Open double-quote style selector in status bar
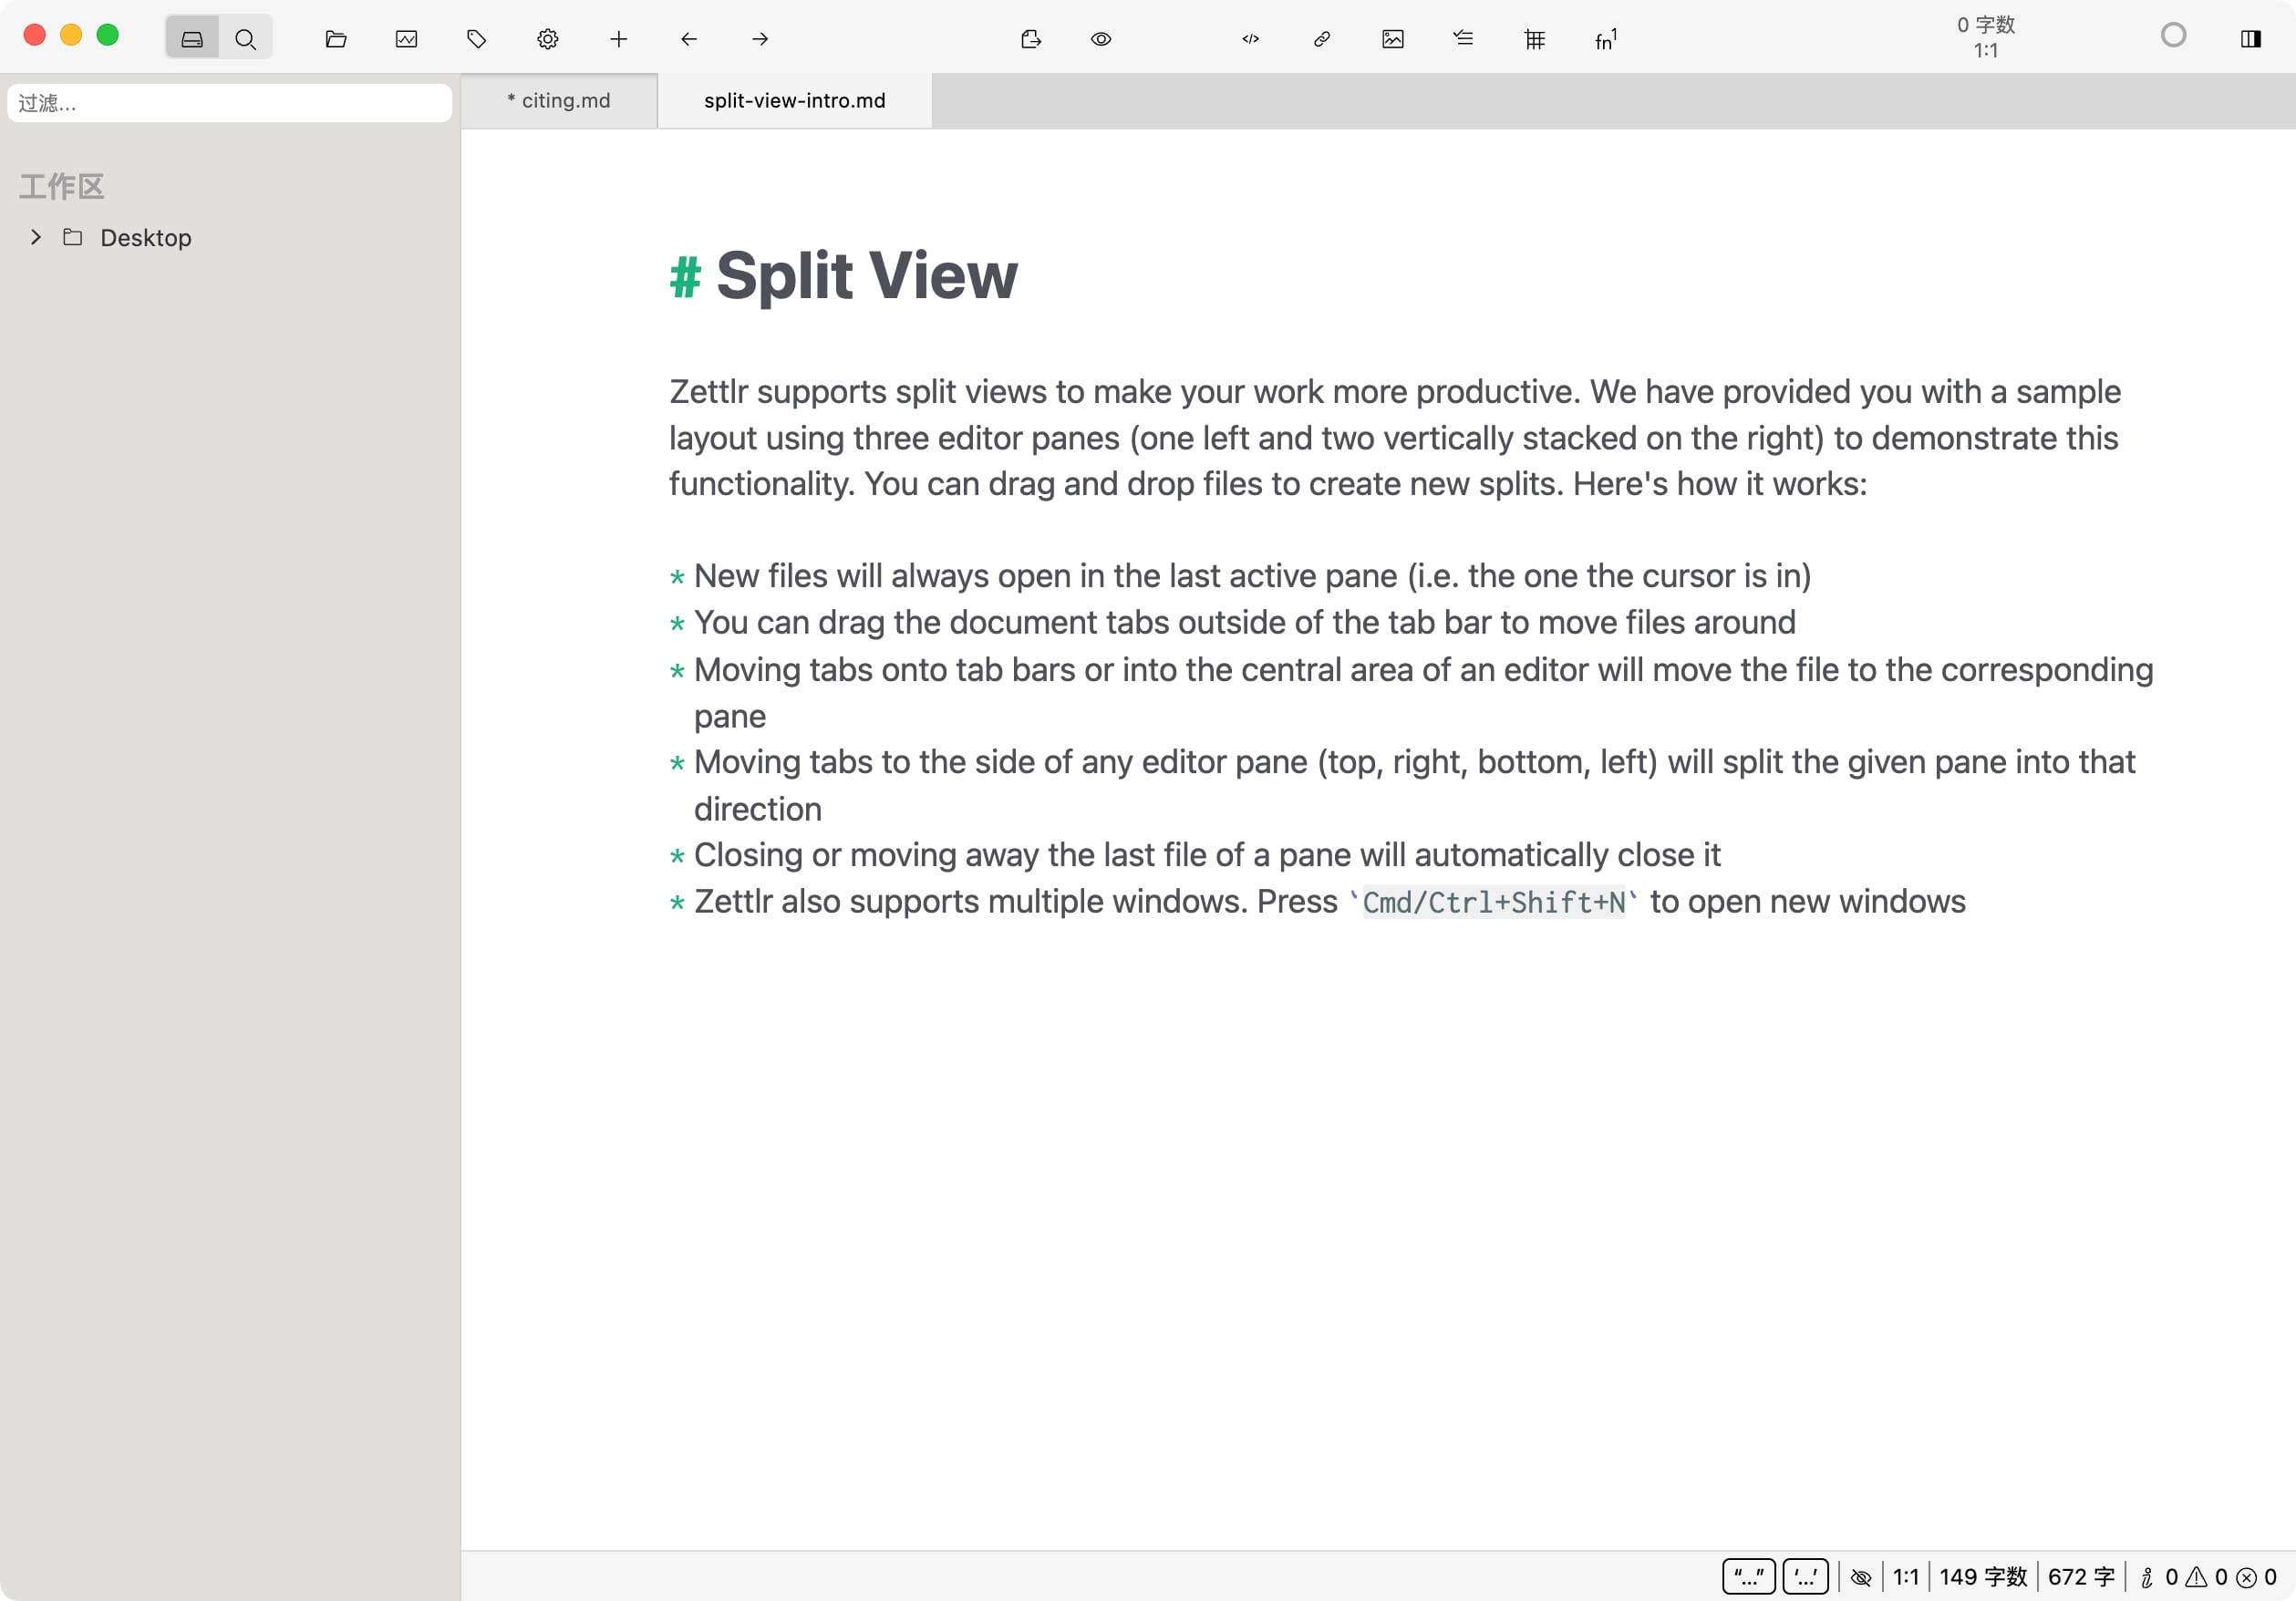The image size is (2296, 1601). pos(1749,1577)
